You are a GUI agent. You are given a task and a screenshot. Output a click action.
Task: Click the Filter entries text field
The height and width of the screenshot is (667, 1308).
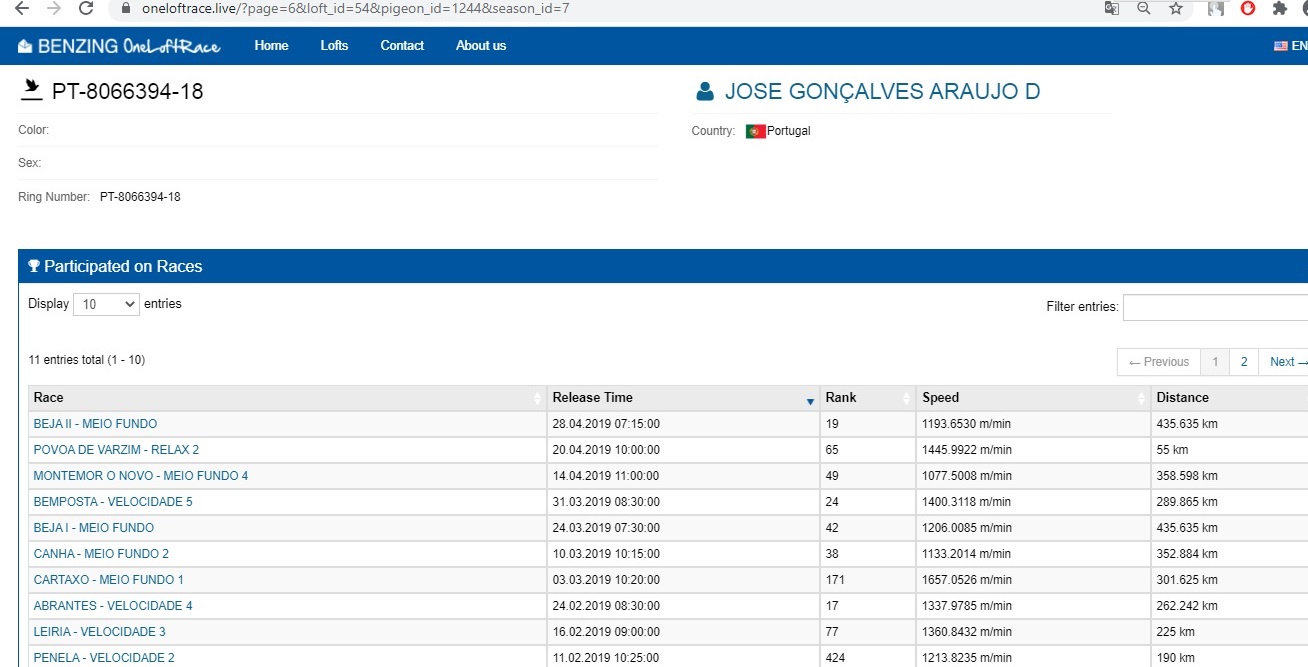pos(1215,307)
